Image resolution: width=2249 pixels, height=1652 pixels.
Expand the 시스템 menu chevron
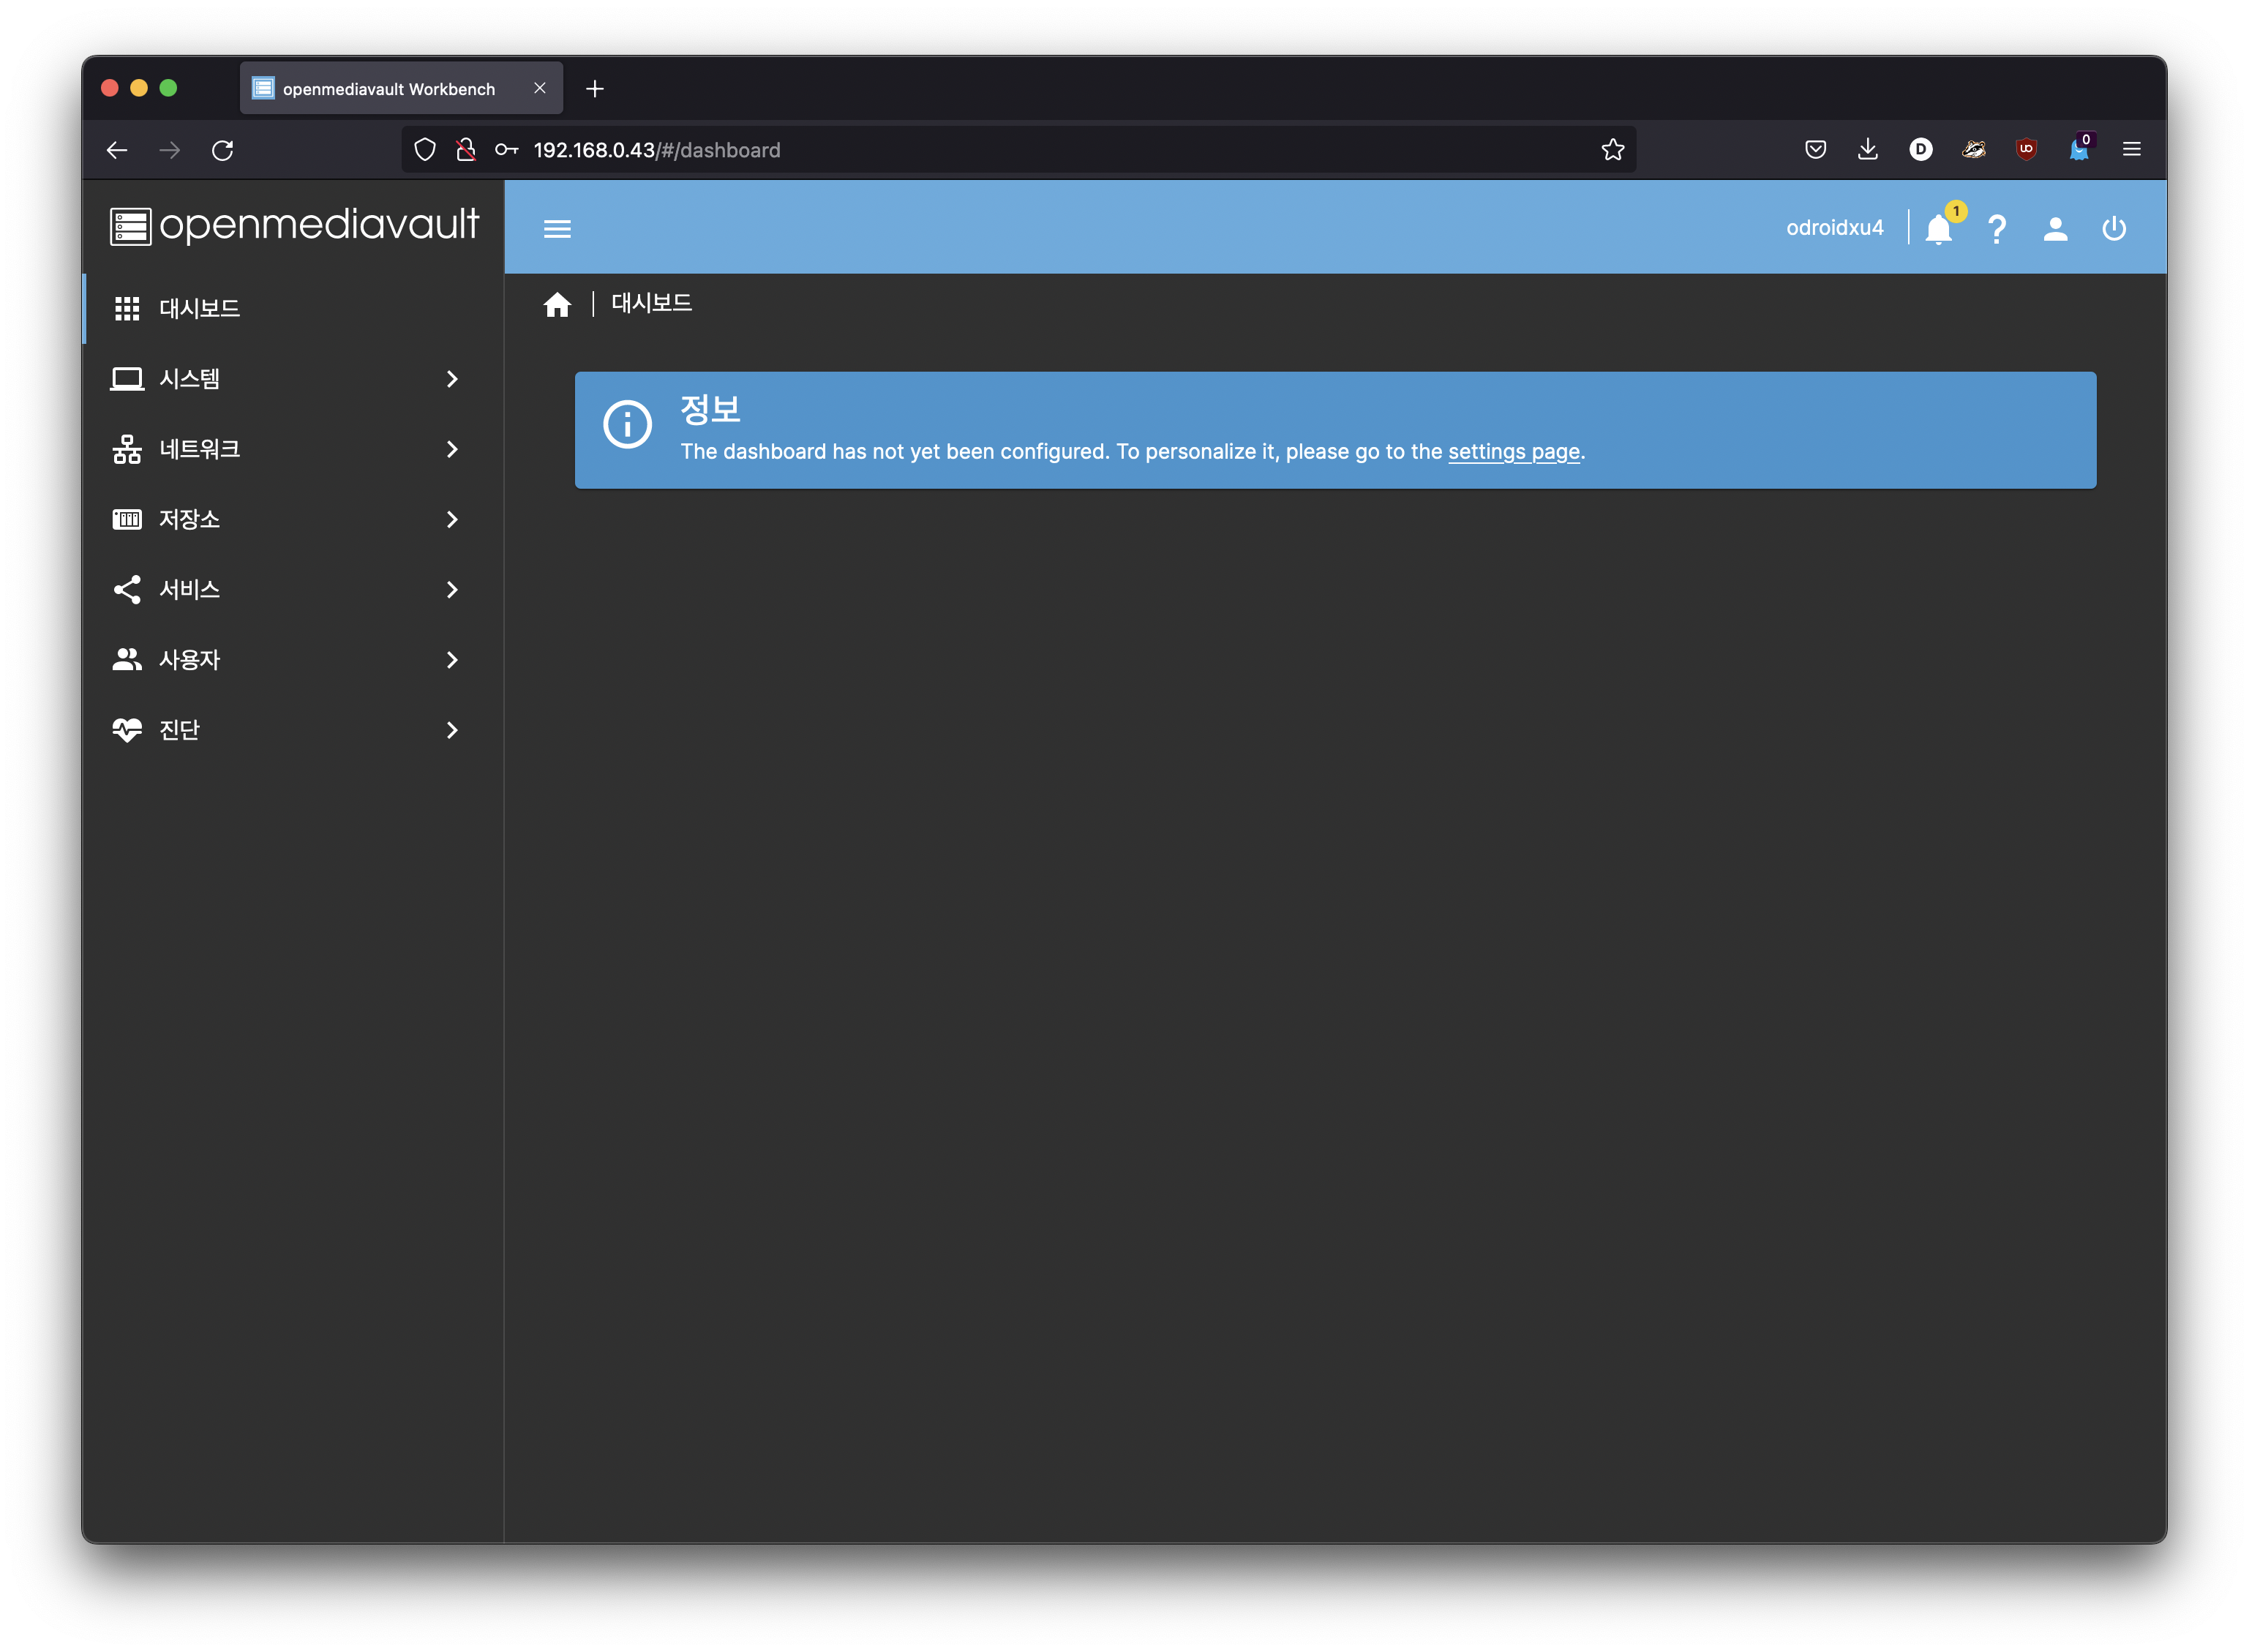coord(452,379)
